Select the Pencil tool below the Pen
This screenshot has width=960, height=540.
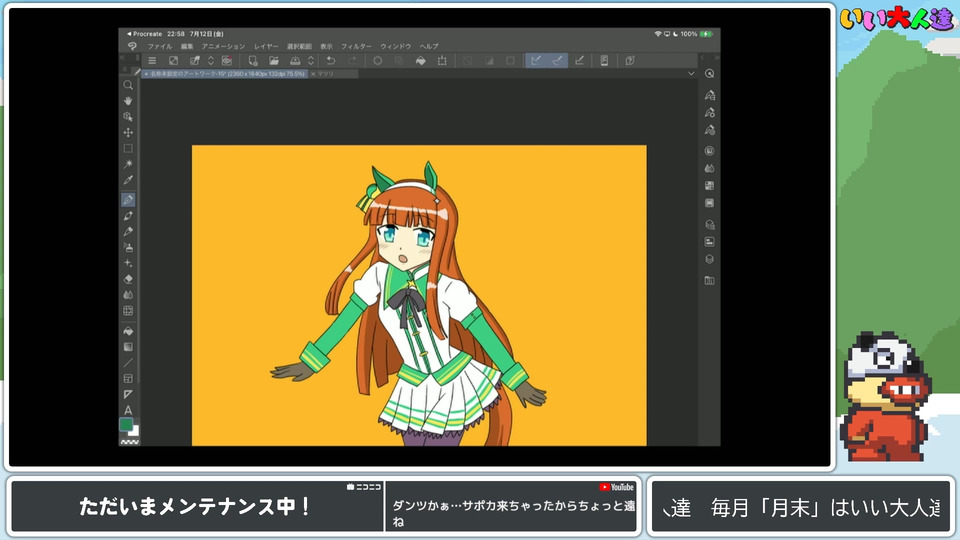pos(128,216)
